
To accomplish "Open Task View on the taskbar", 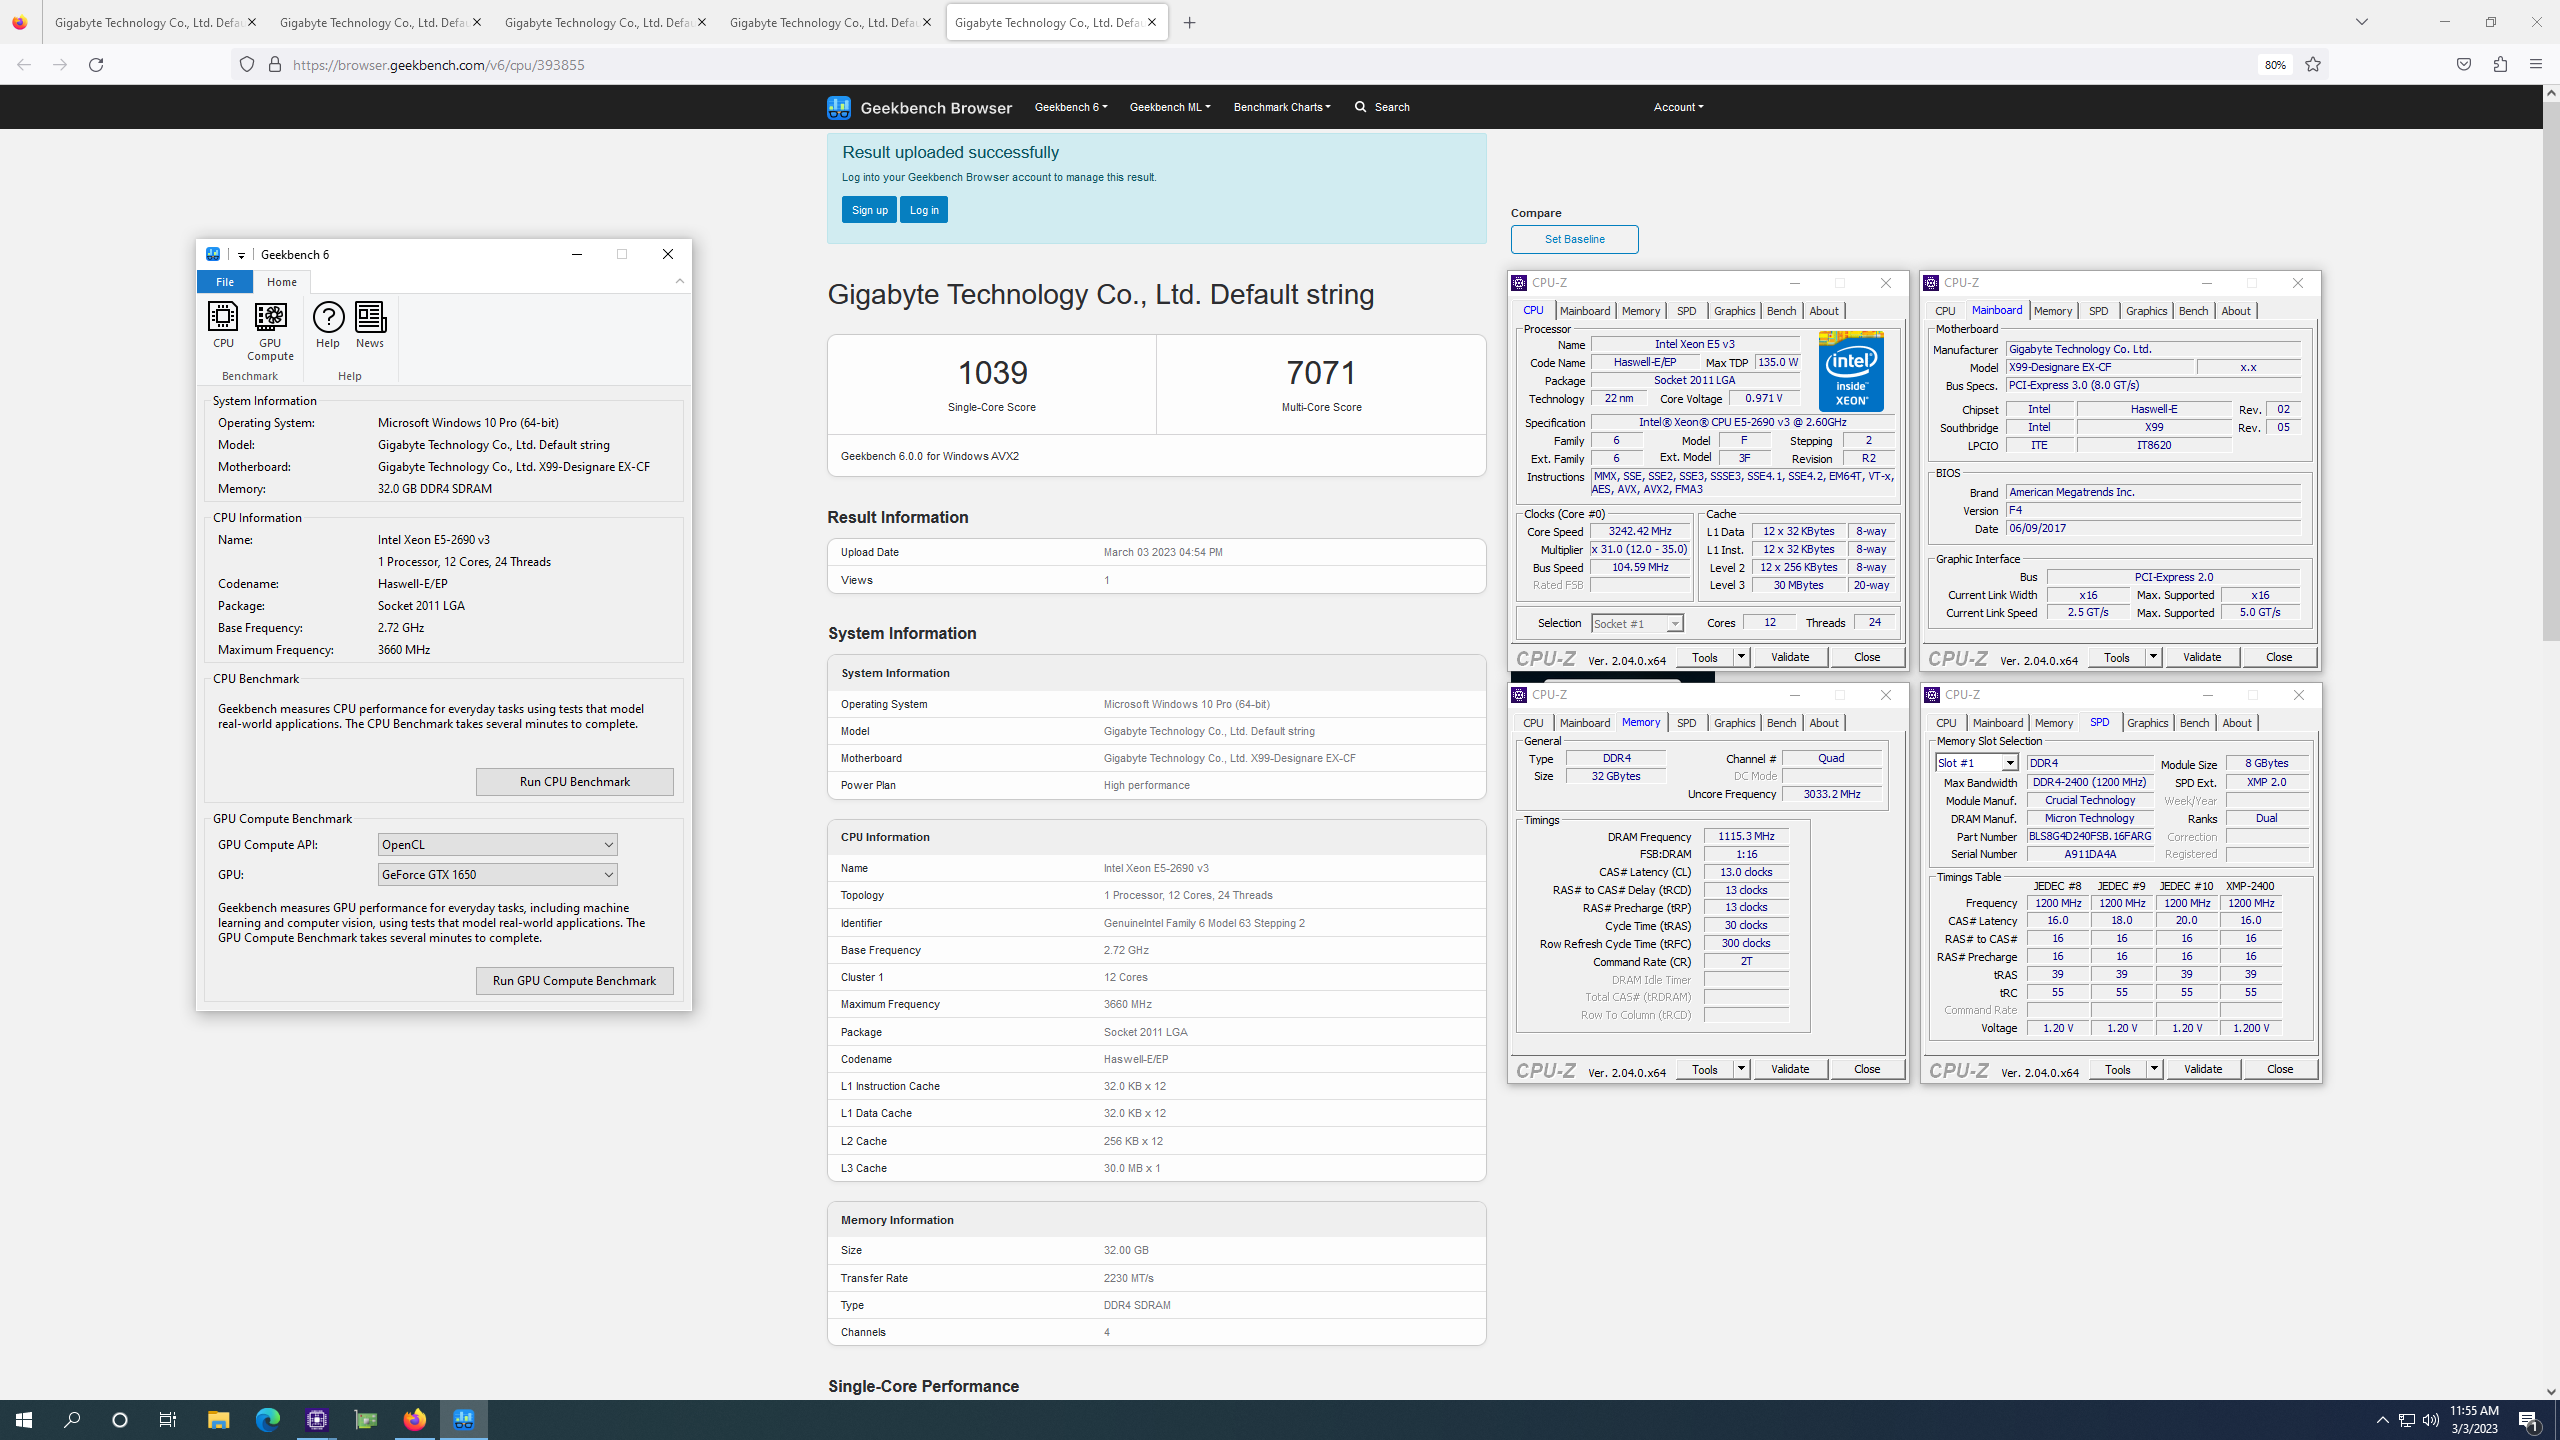I will point(168,1420).
